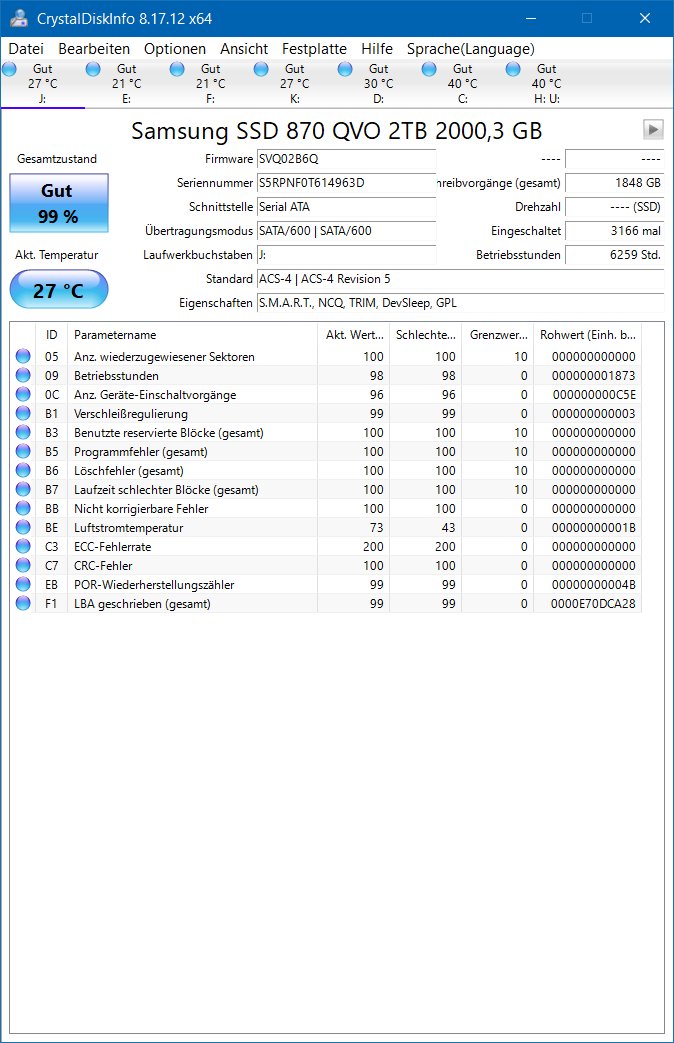Image resolution: width=674 pixels, height=1043 pixels.
Task: Switch to drive C: tab
Action: coord(462,84)
